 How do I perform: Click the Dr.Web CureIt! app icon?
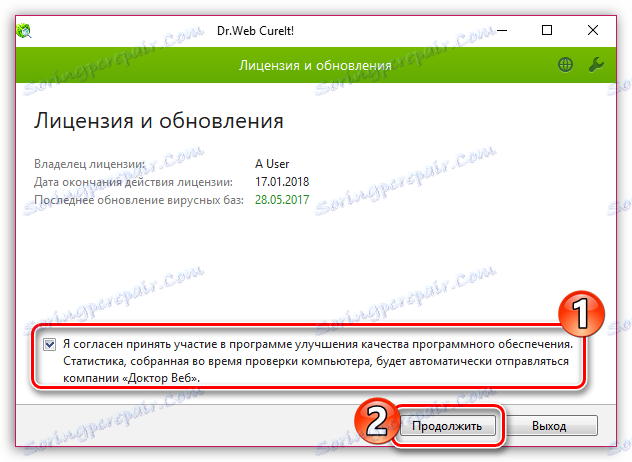tap(24, 31)
